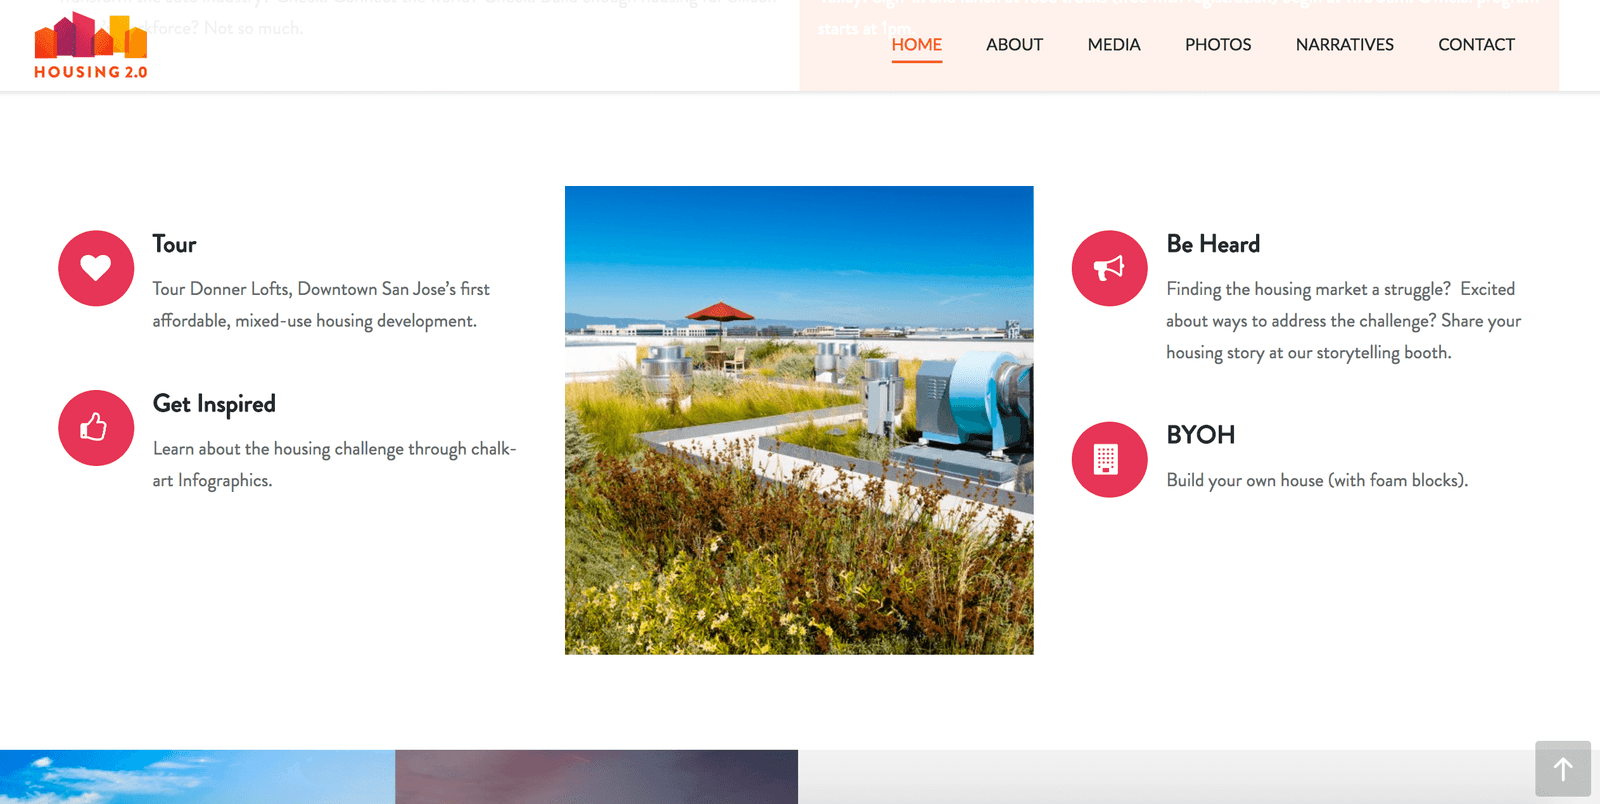Go to the ABOUT page
Image resolution: width=1600 pixels, height=804 pixels.
[x=1014, y=45]
